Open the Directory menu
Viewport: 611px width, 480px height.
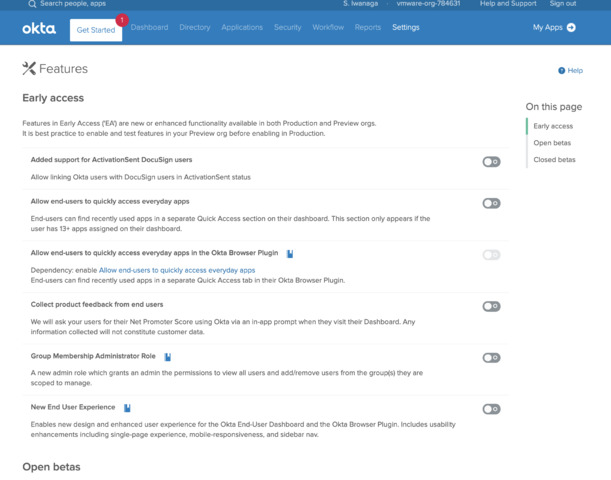[195, 27]
